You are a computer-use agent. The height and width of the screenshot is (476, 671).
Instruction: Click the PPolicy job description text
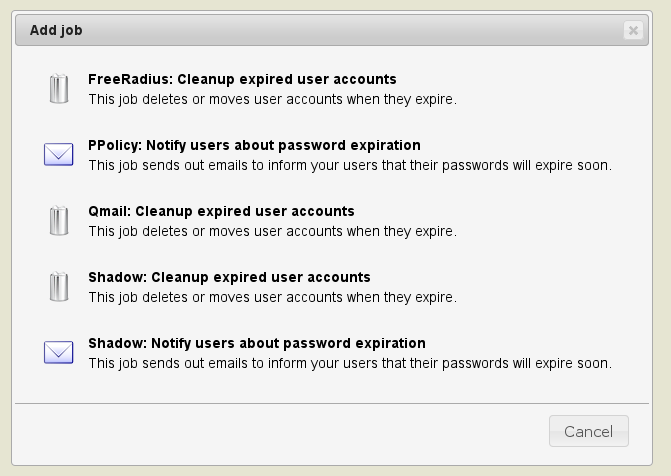349,165
